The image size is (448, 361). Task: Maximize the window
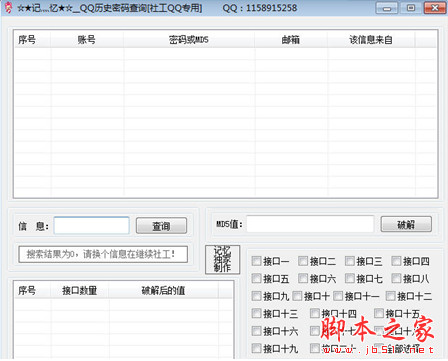(x=411, y=8)
